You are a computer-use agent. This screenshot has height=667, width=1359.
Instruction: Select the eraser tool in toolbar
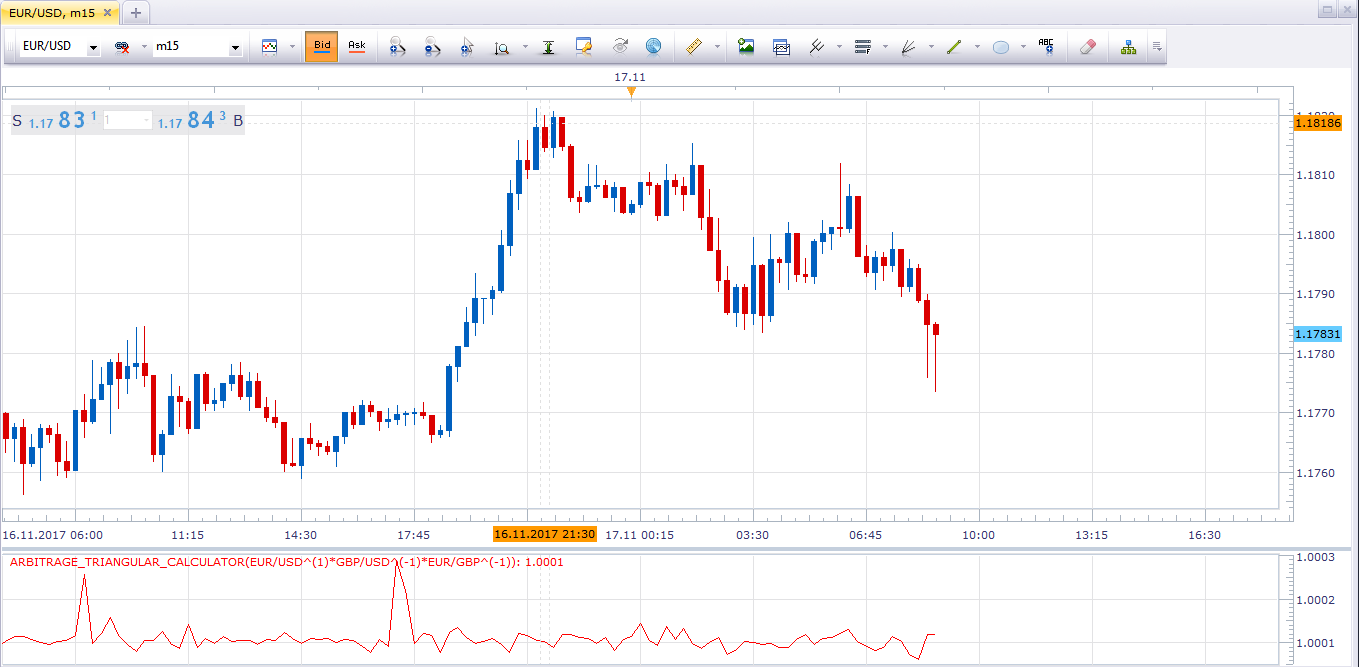(1089, 46)
